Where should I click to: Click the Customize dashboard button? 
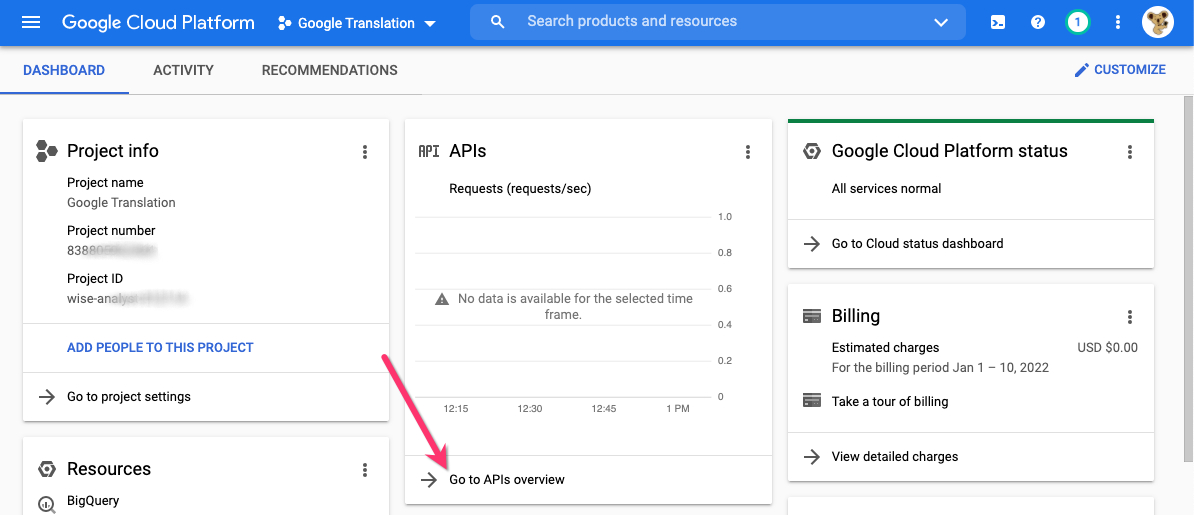(x=1119, y=70)
